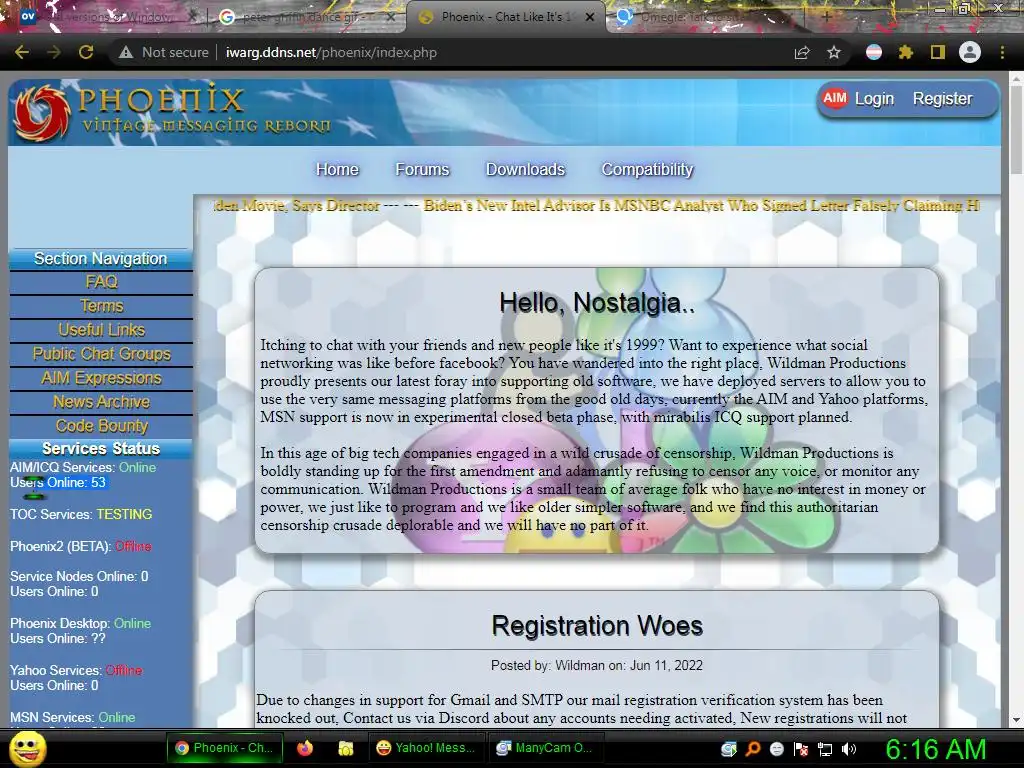This screenshot has height=768, width=1024.
Task: Click the share page icon in address bar
Action: (x=802, y=52)
